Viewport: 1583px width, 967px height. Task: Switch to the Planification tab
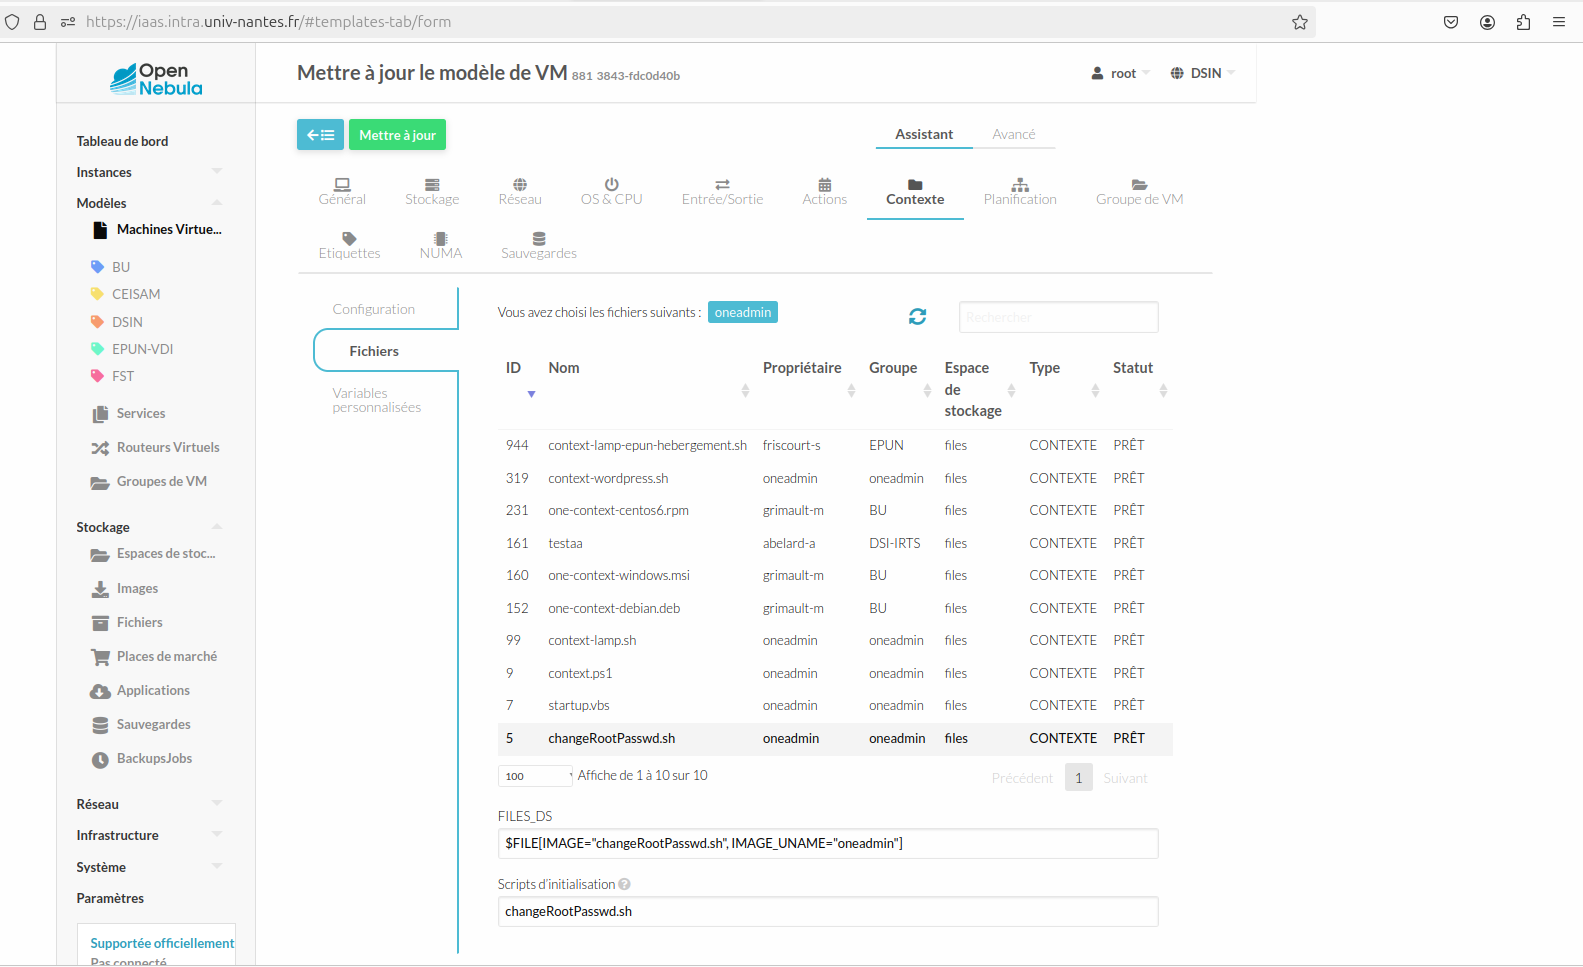pos(1020,192)
